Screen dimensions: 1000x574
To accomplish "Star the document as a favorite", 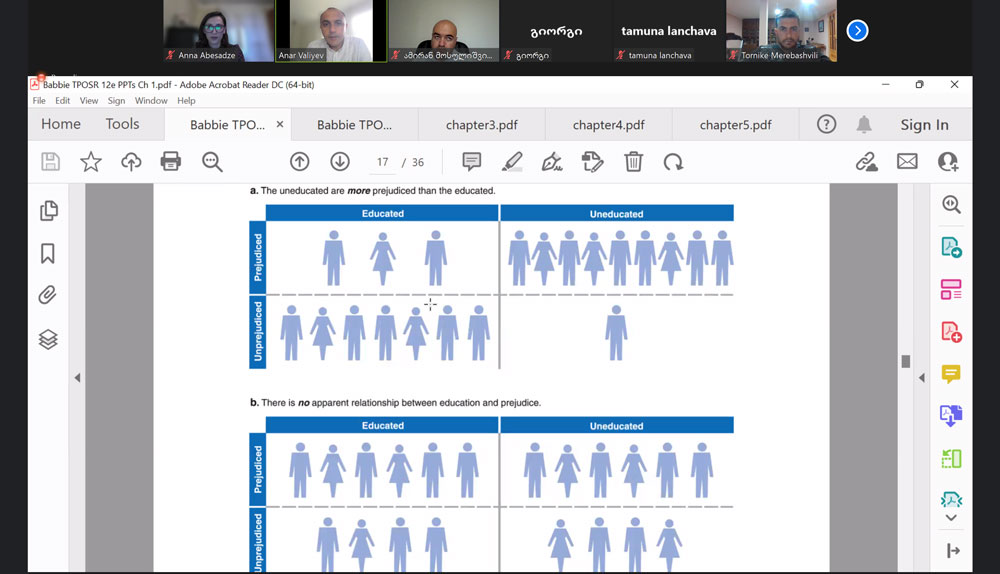I will pos(91,162).
